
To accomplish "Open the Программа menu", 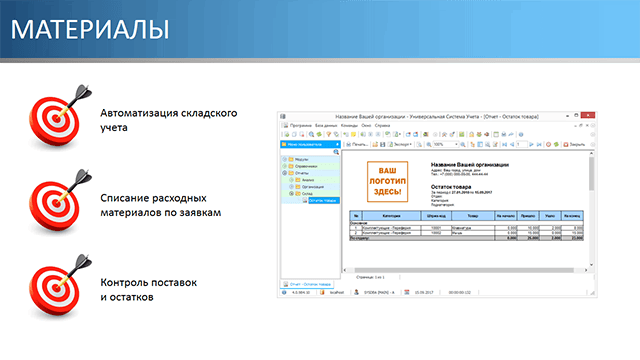I will point(300,126).
